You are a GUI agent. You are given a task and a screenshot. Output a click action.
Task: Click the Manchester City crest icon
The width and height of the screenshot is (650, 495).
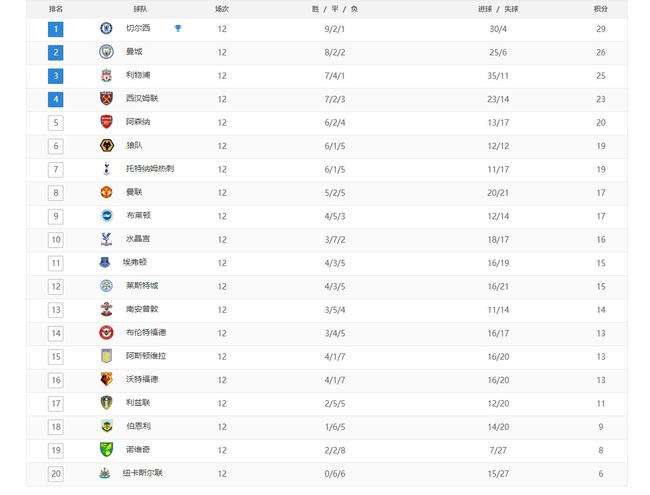coord(107,52)
